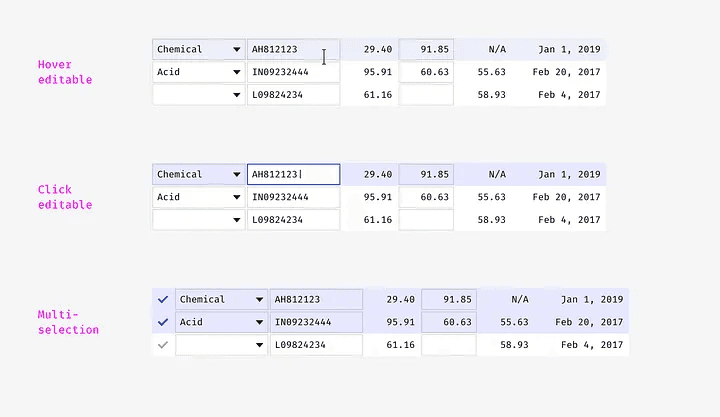Click the 'Click editable' section label

click(65, 197)
